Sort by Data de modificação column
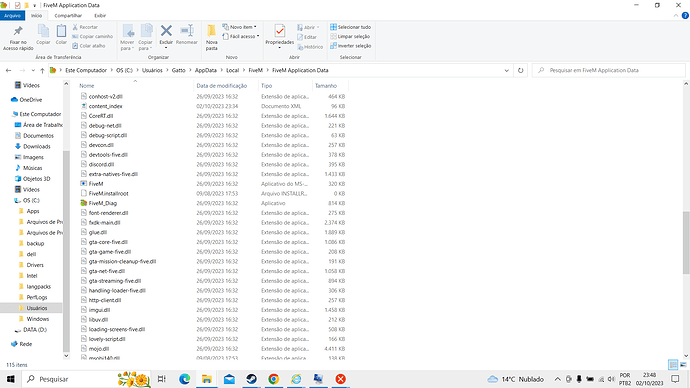 [221, 86]
